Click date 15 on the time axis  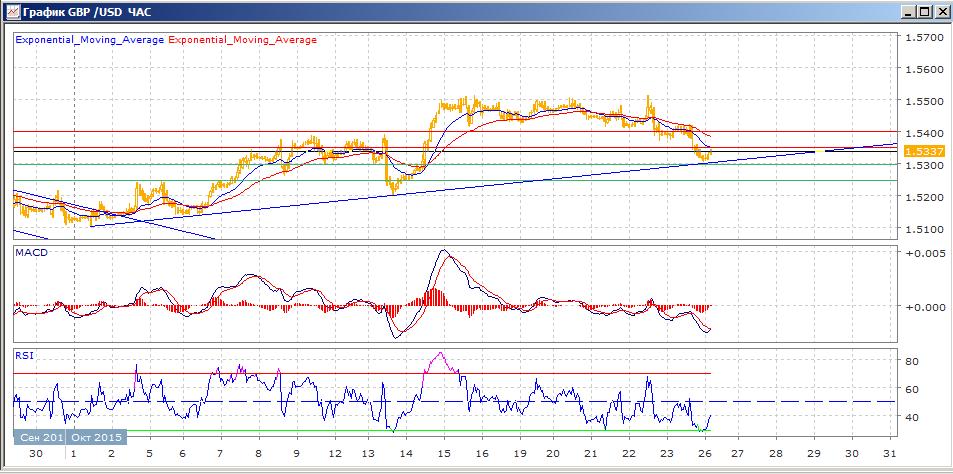point(444,453)
